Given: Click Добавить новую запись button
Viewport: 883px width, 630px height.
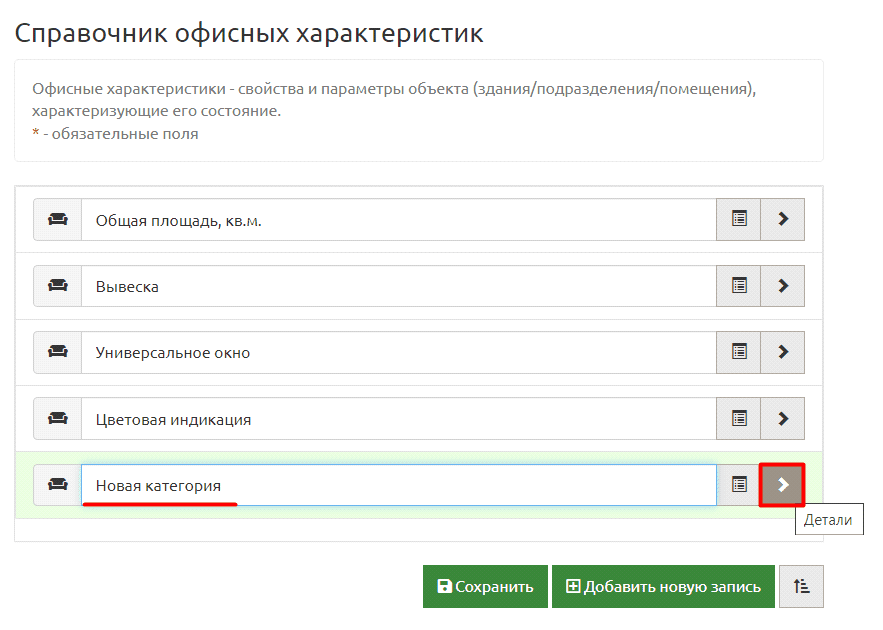Looking at the screenshot, I should [x=663, y=587].
